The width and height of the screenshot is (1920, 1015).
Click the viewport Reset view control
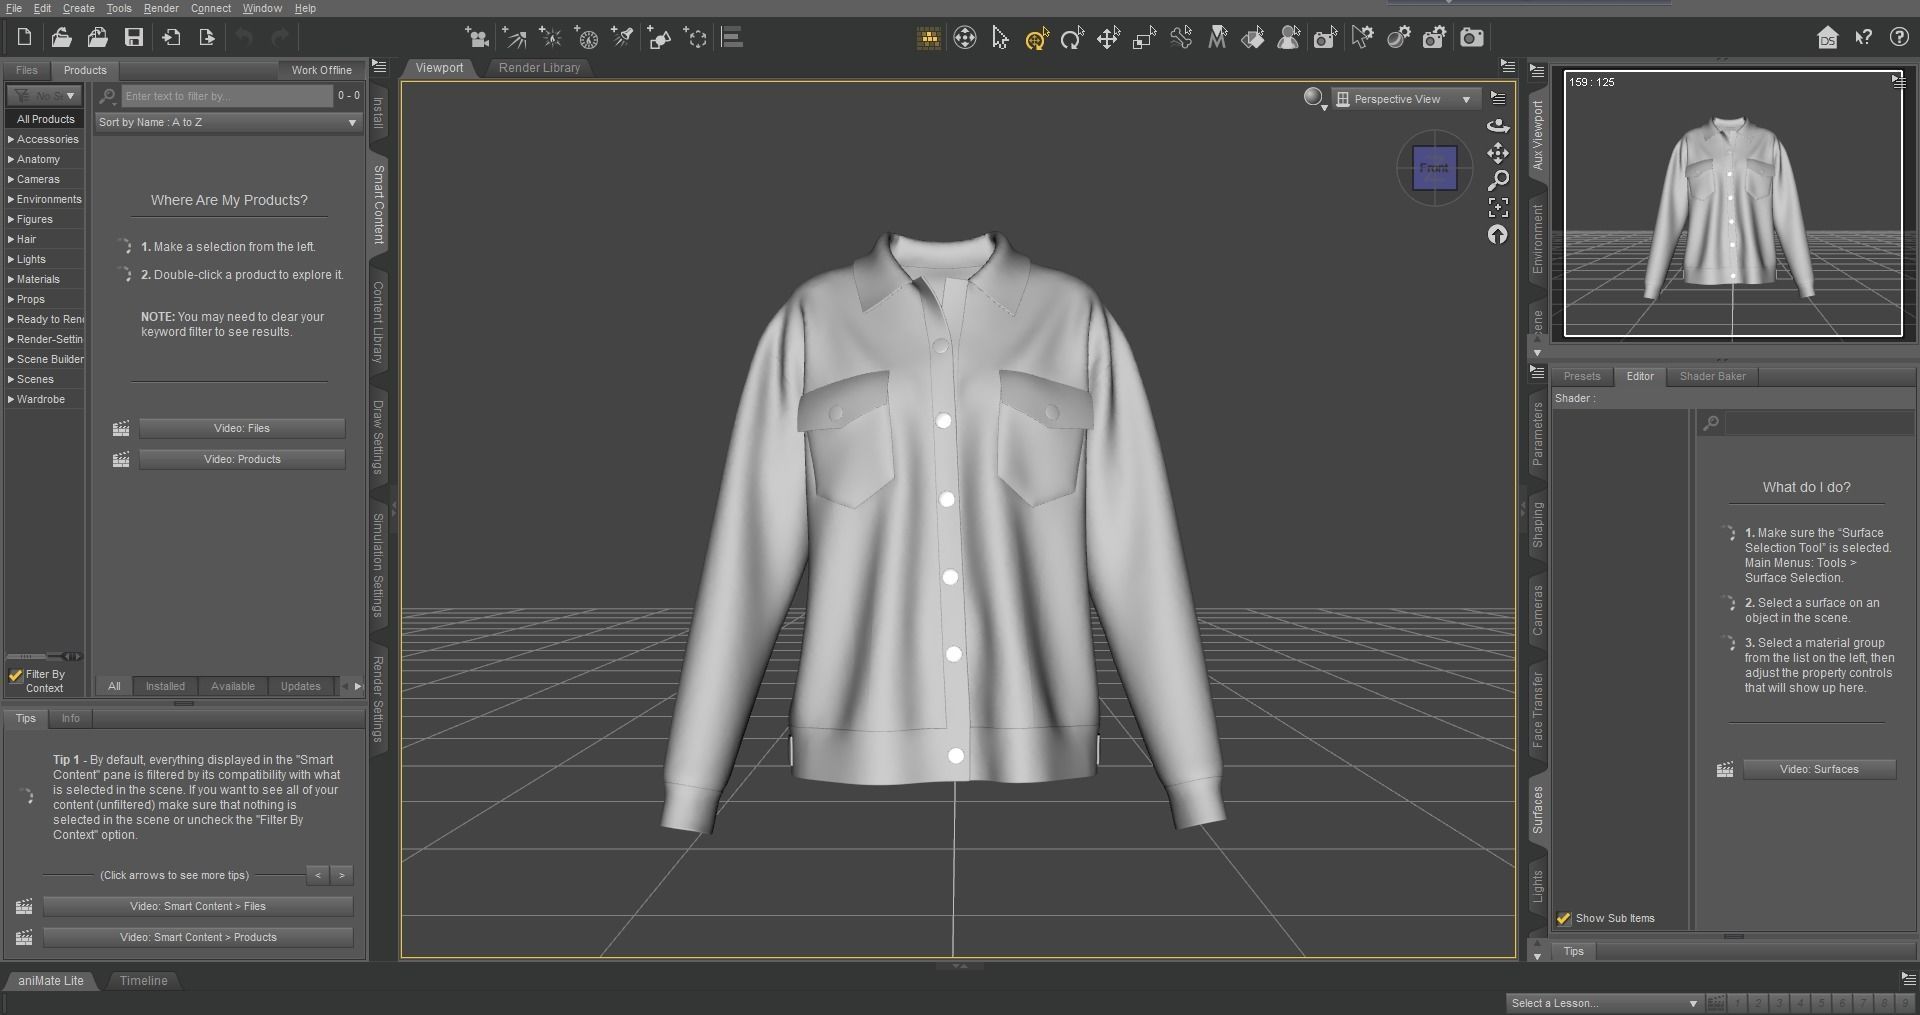pos(1498,234)
